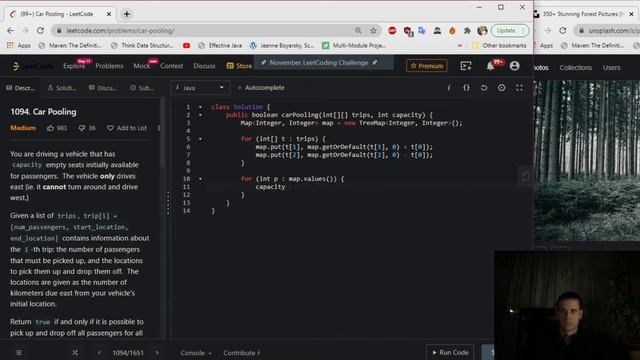Close the Car Pooling LeetCode tab

pyautogui.click(x=109, y=14)
